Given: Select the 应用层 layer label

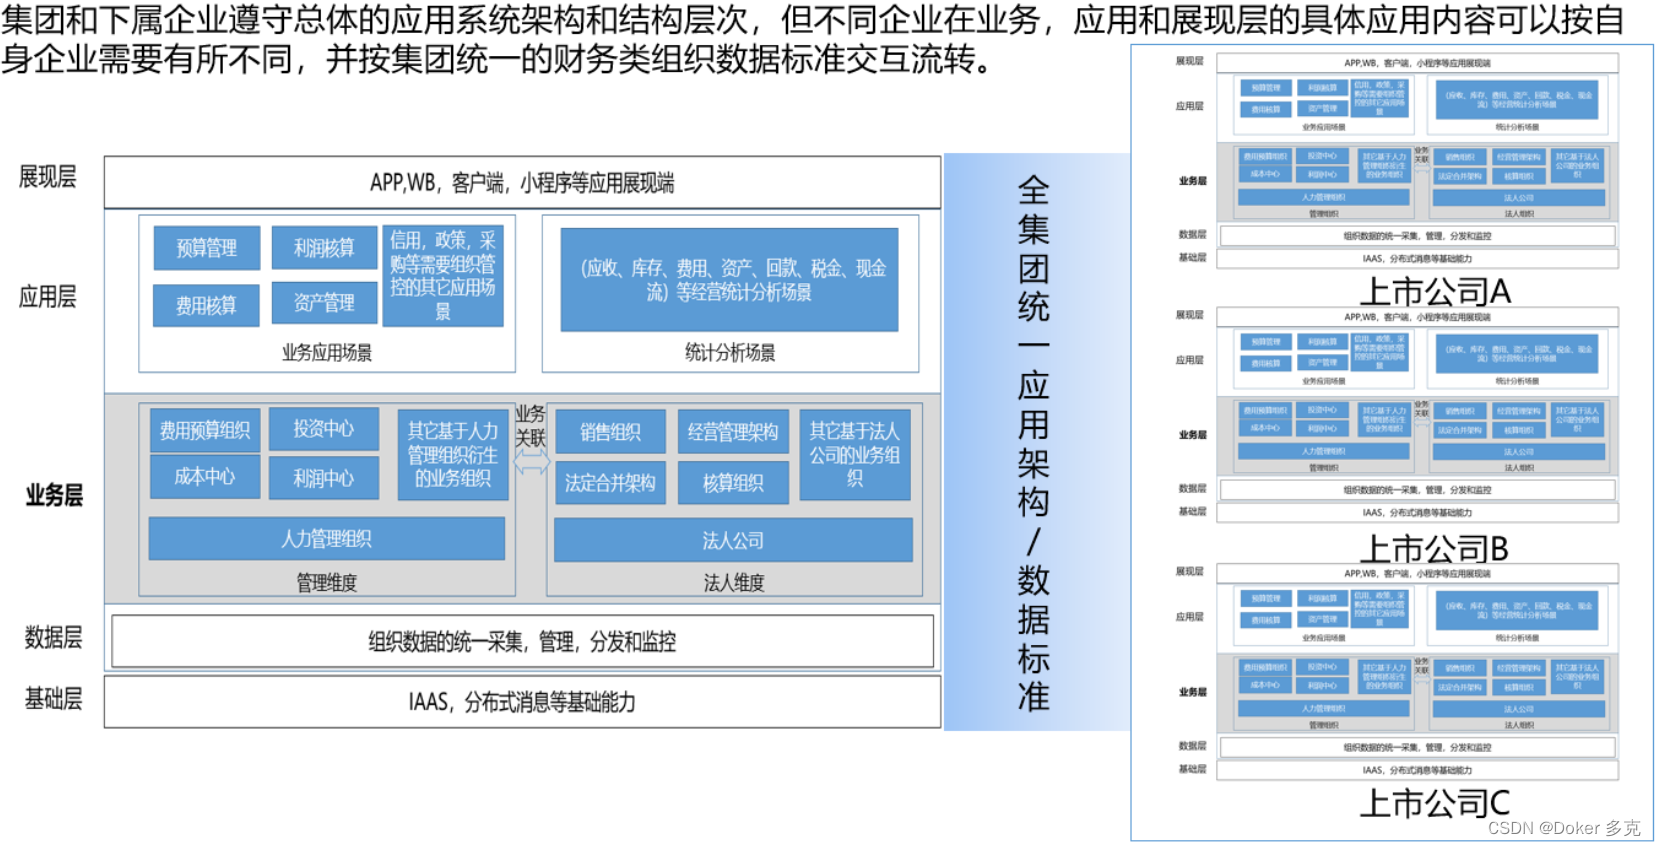Looking at the screenshot, I should coord(48,297).
